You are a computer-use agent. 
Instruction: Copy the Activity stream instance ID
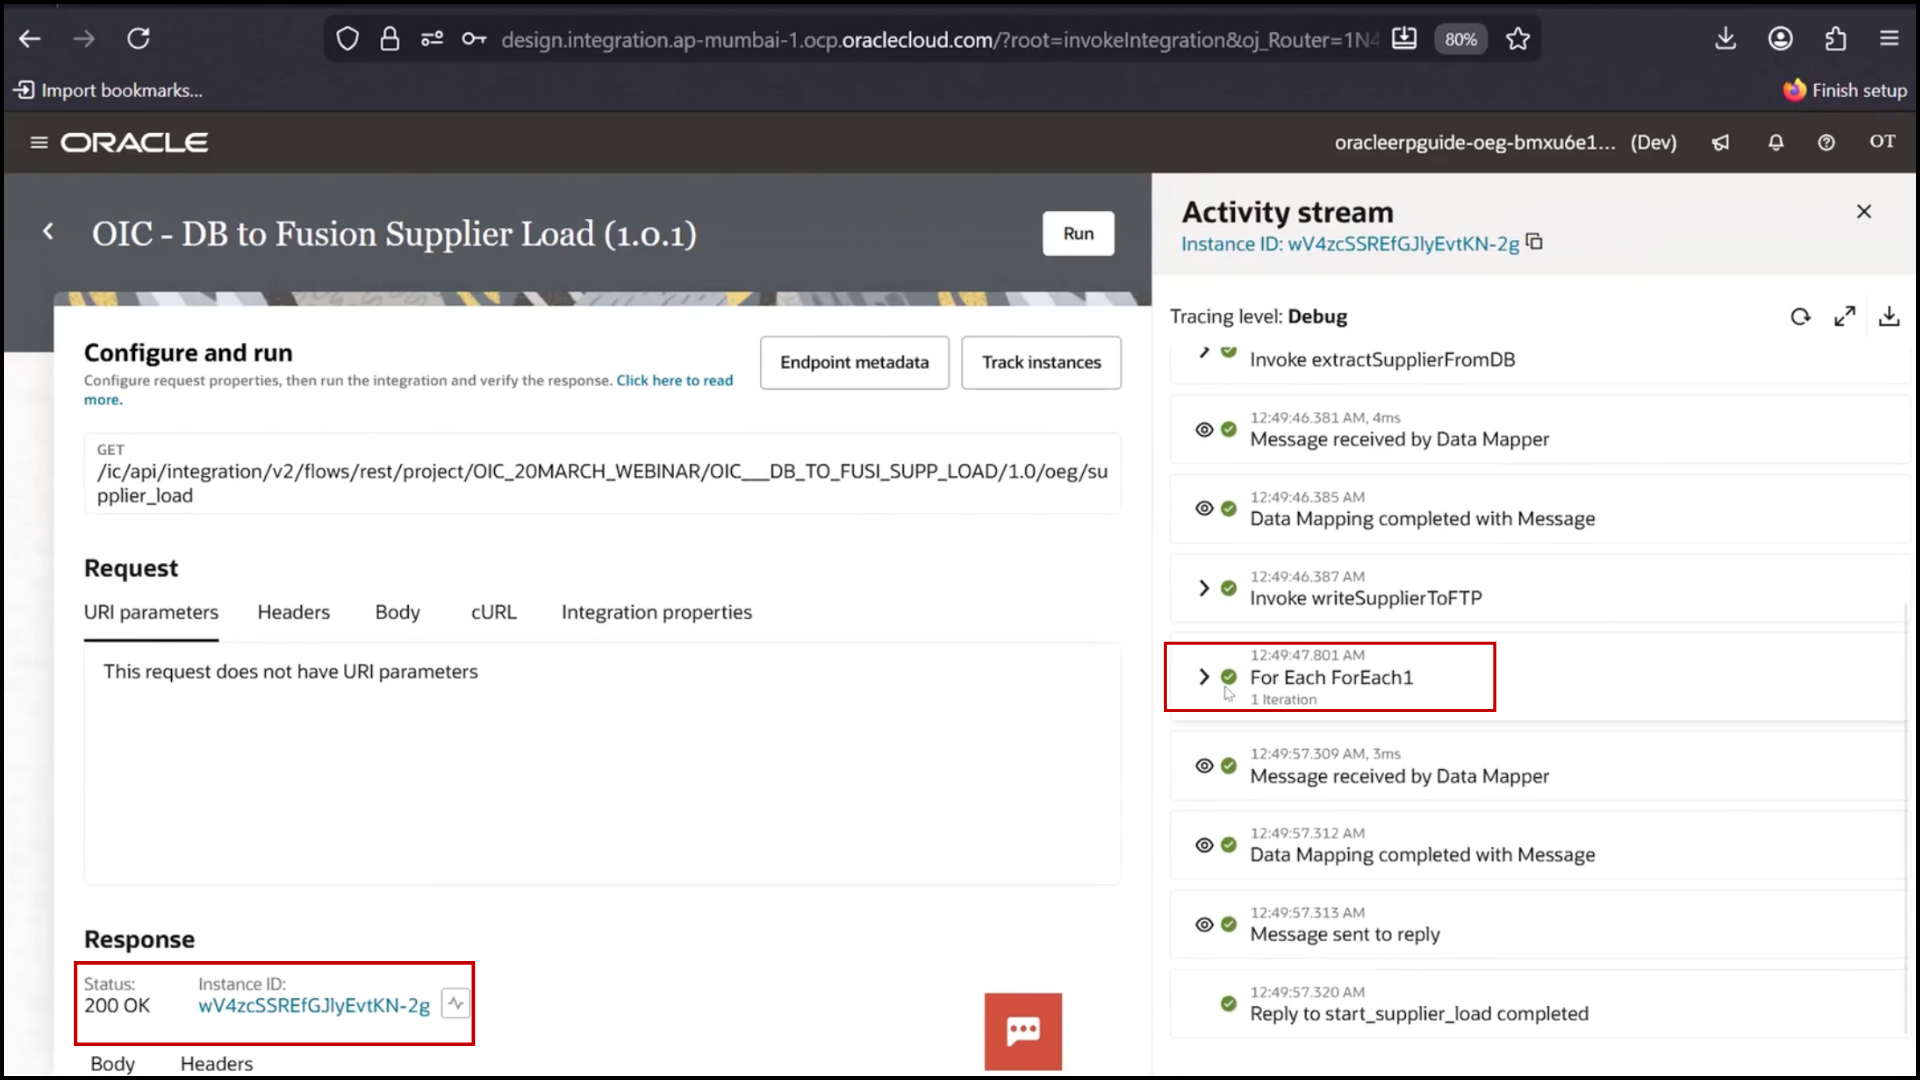pyautogui.click(x=1534, y=242)
